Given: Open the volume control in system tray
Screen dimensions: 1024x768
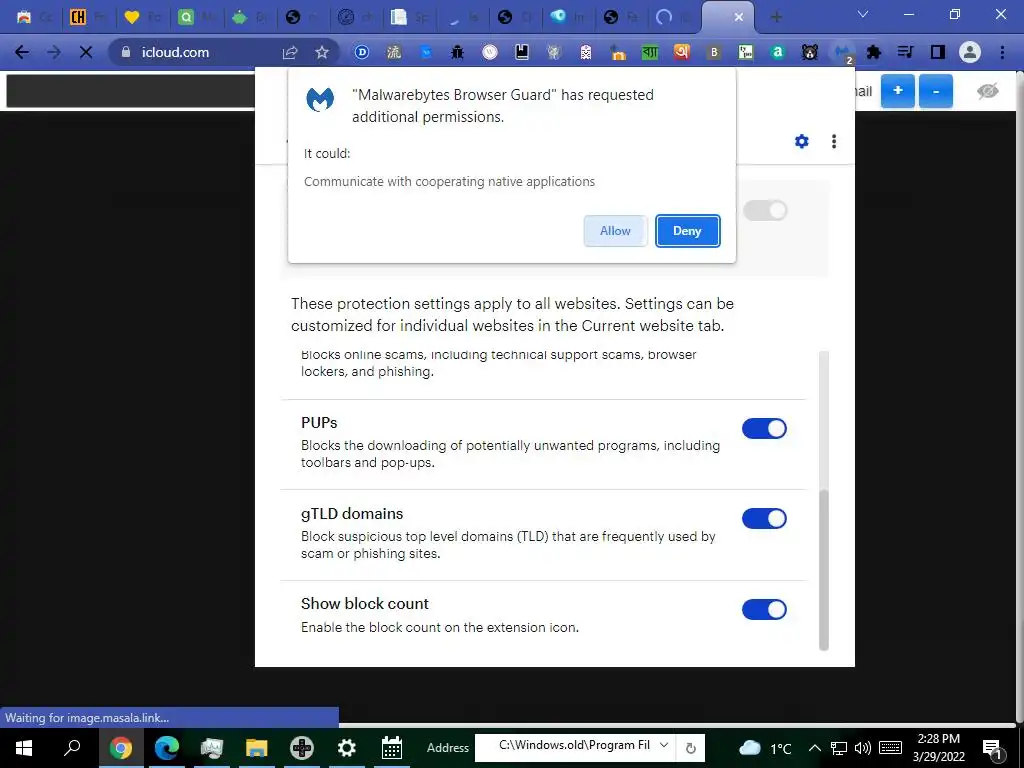Looking at the screenshot, I should coord(863,748).
